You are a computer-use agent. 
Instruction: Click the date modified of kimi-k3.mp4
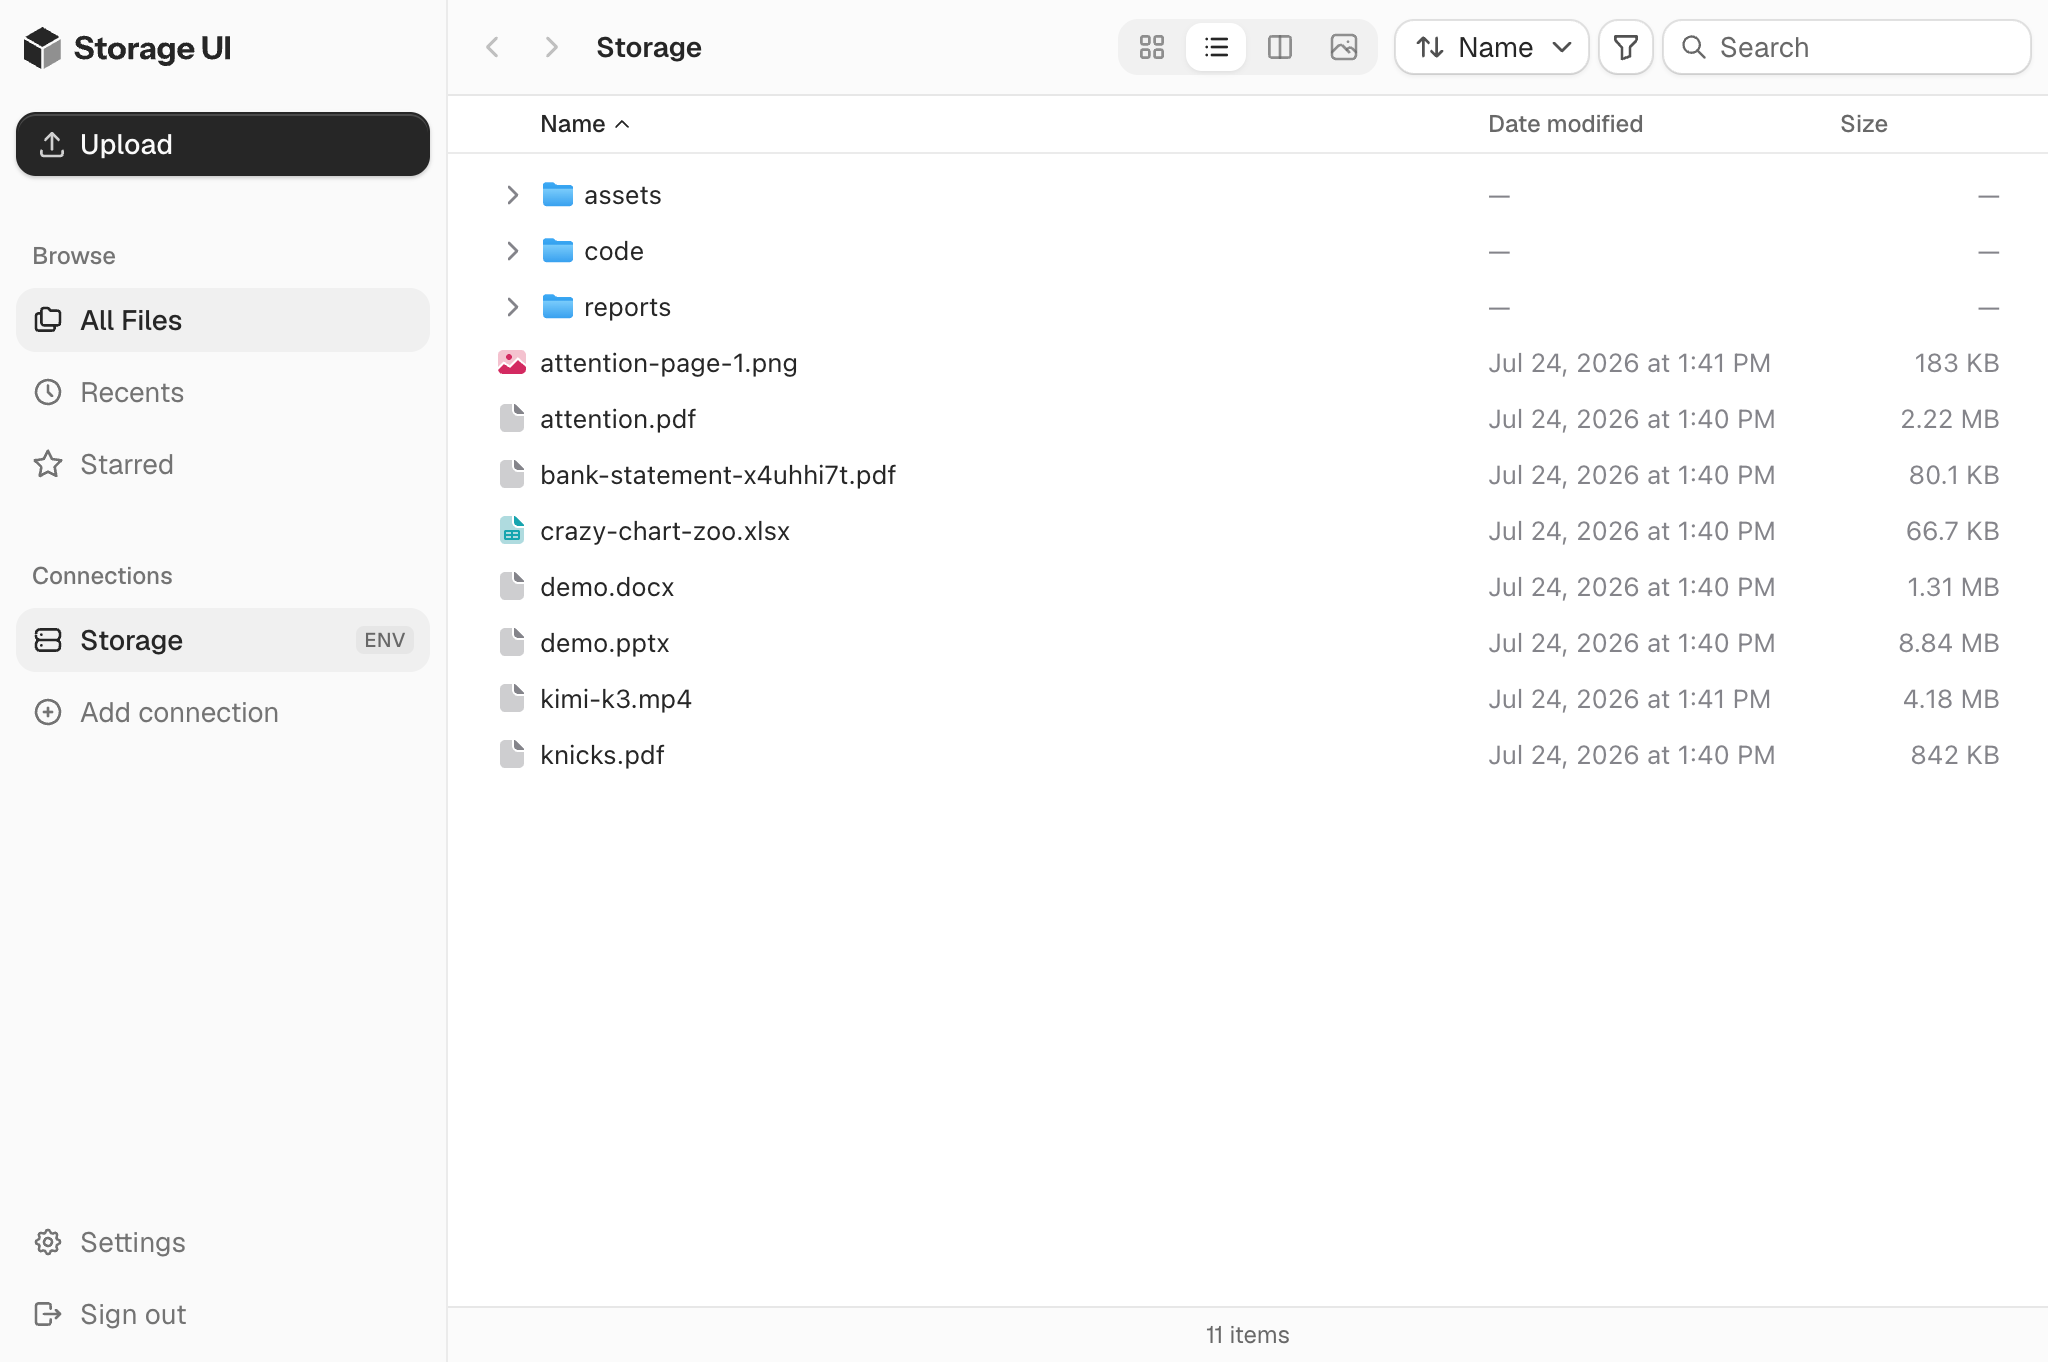click(x=1629, y=699)
